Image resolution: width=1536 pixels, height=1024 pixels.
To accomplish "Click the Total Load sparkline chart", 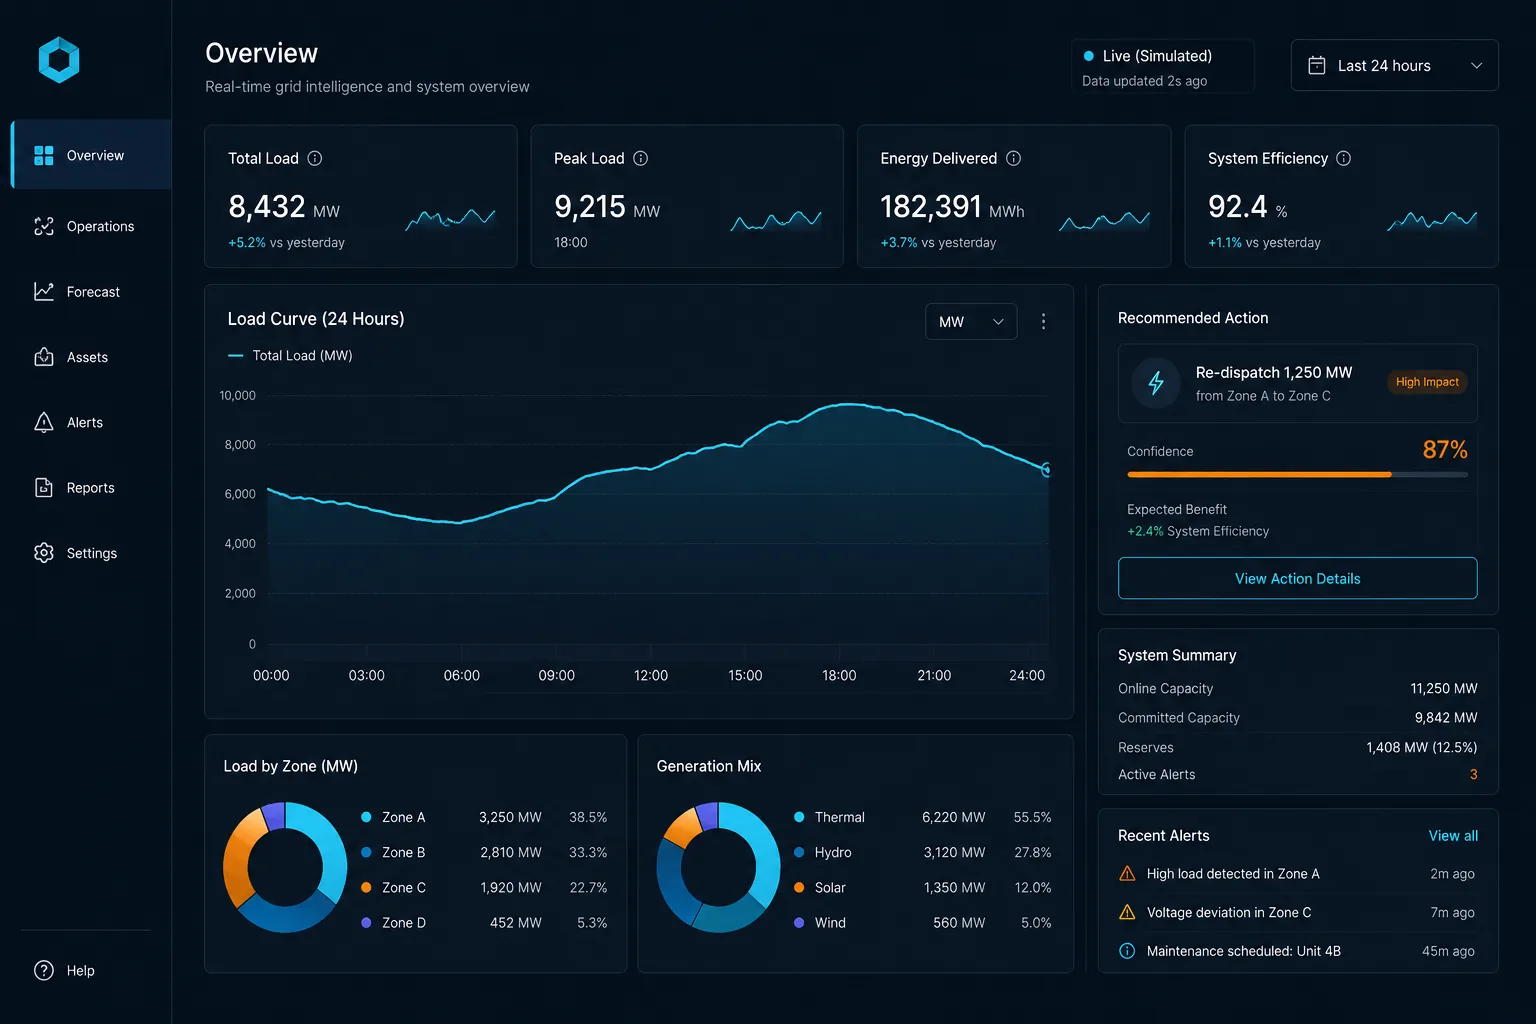I will click(450, 219).
